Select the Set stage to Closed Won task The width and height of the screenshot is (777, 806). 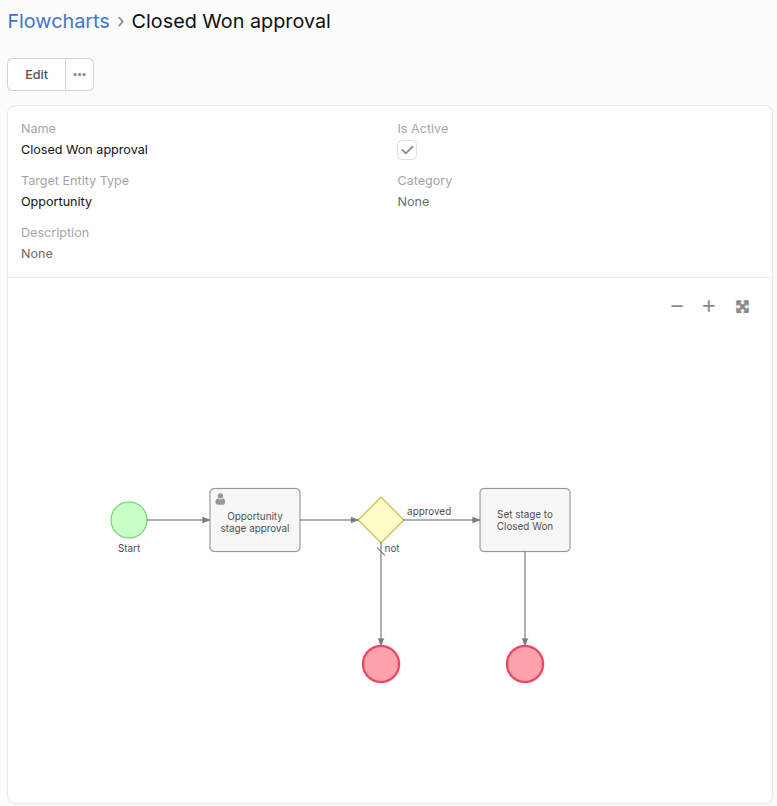tap(525, 520)
